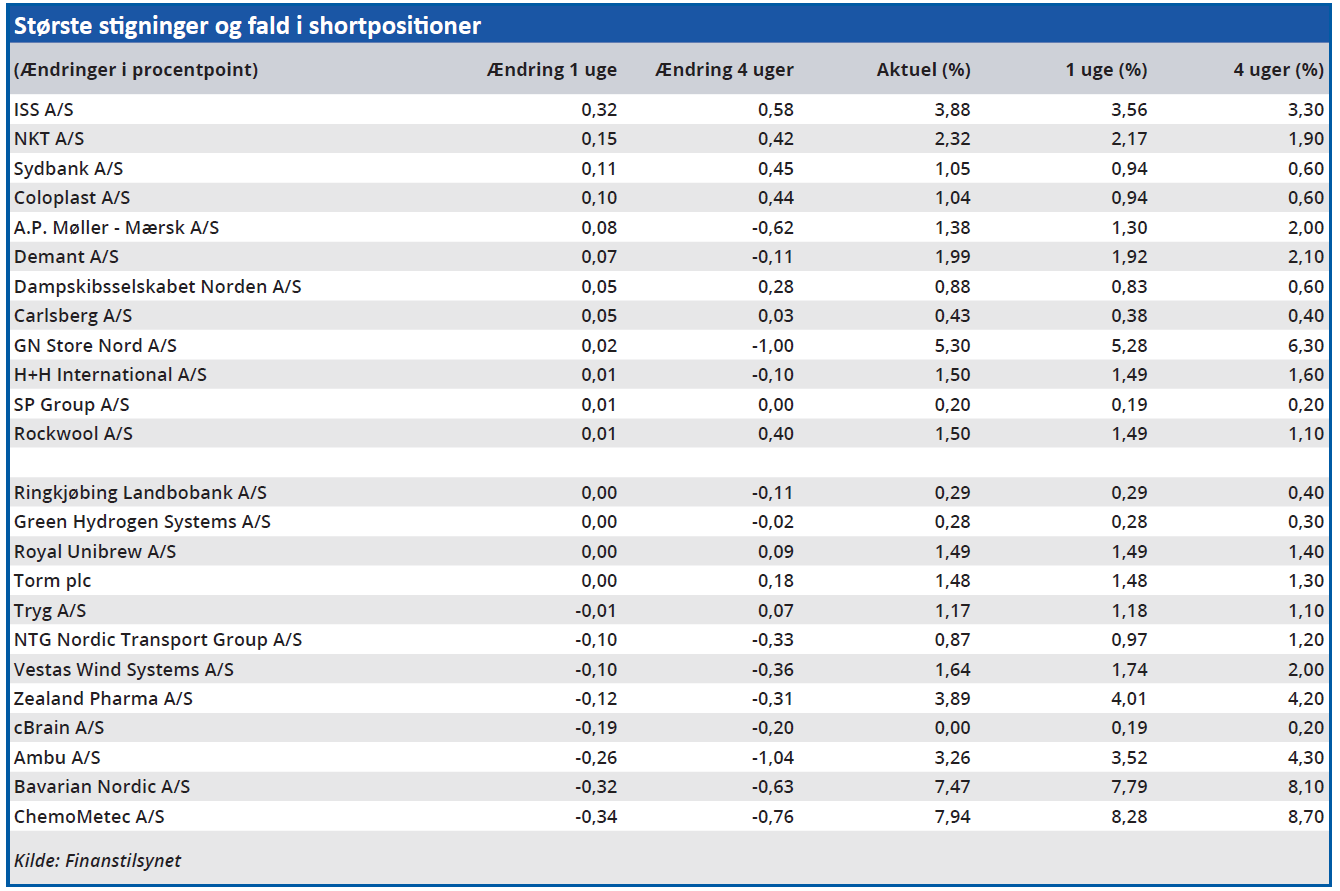Click ISS A/S 1-week change 0,32
Viewport: 1340px width, 891px height.
[599, 110]
